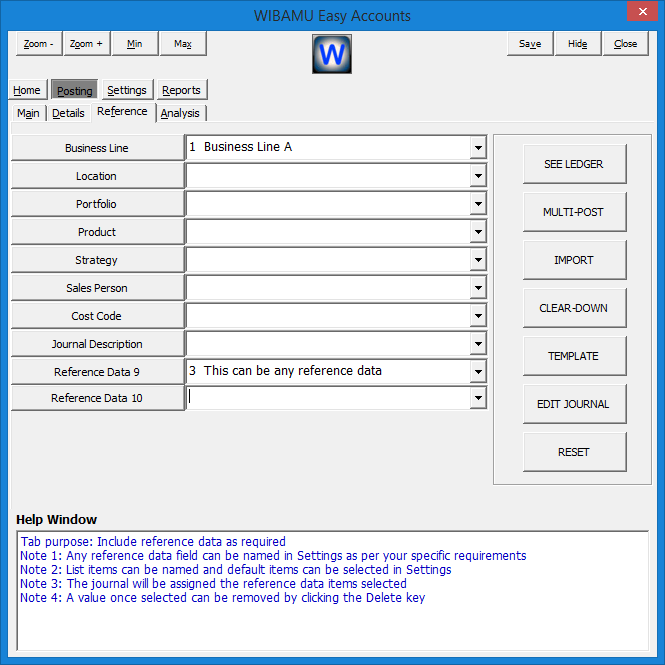Click the MULTI-POST button
665x665 pixels.
[574, 212]
